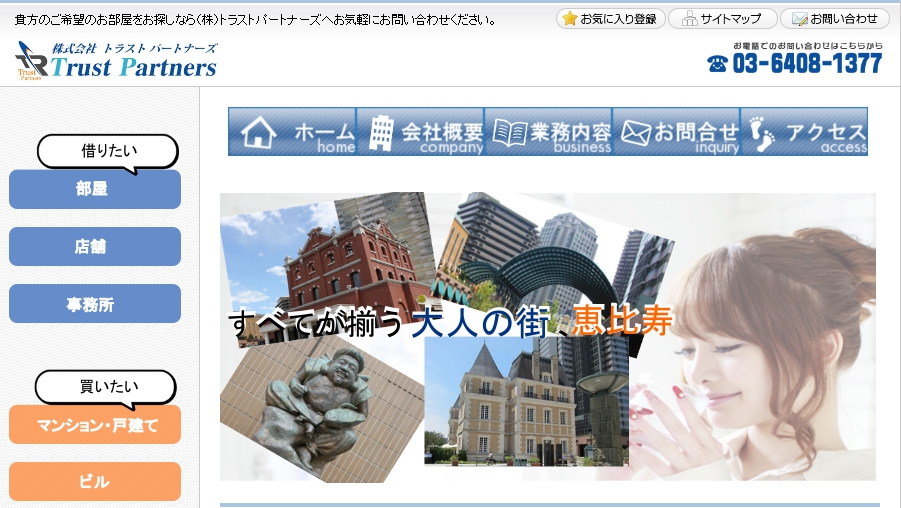Select the マンション・戸建て purchase button
Viewport: 901px width, 508px height.
click(x=95, y=425)
